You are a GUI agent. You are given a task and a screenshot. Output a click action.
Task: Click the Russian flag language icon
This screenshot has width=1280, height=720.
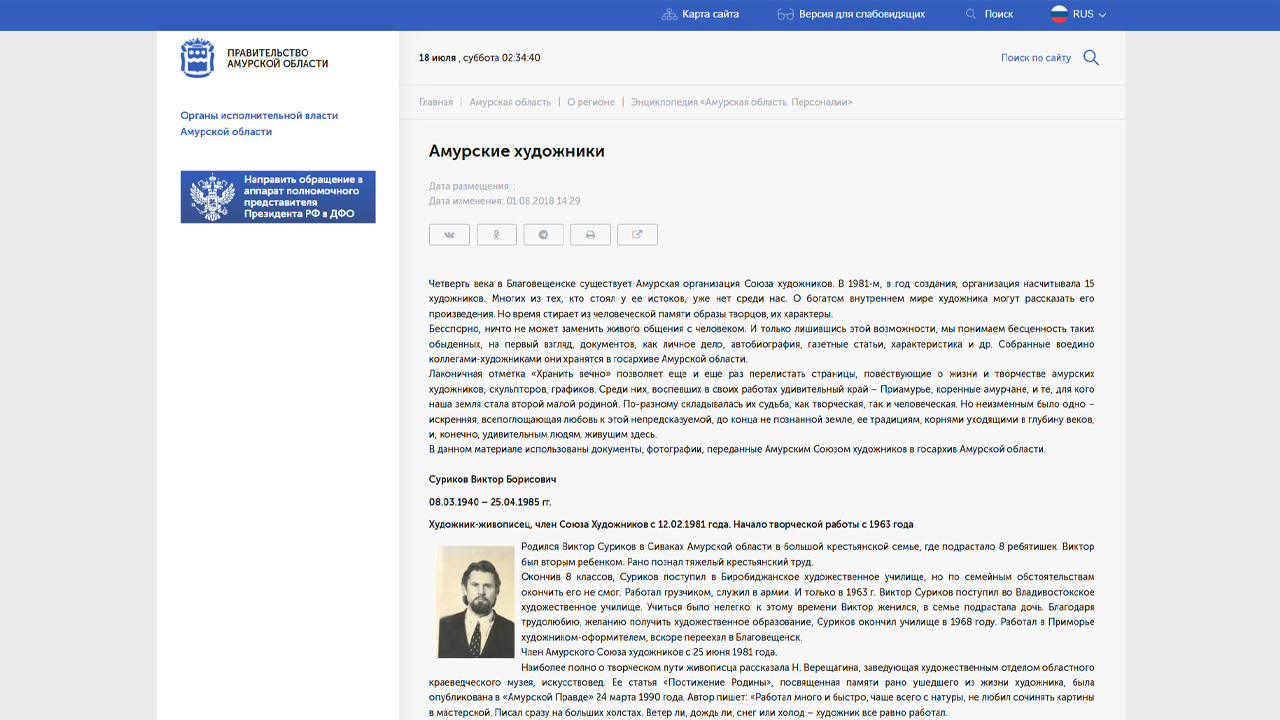(1059, 14)
